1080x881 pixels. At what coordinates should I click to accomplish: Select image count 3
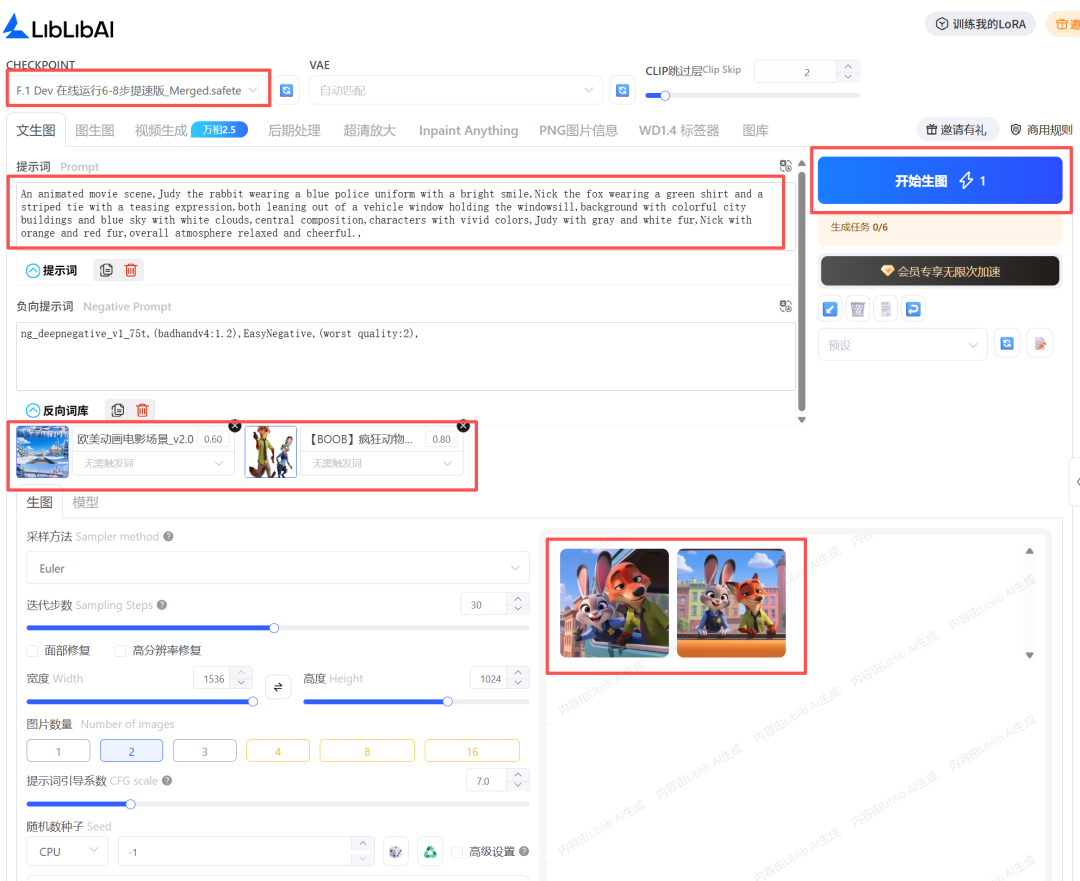click(205, 751)
